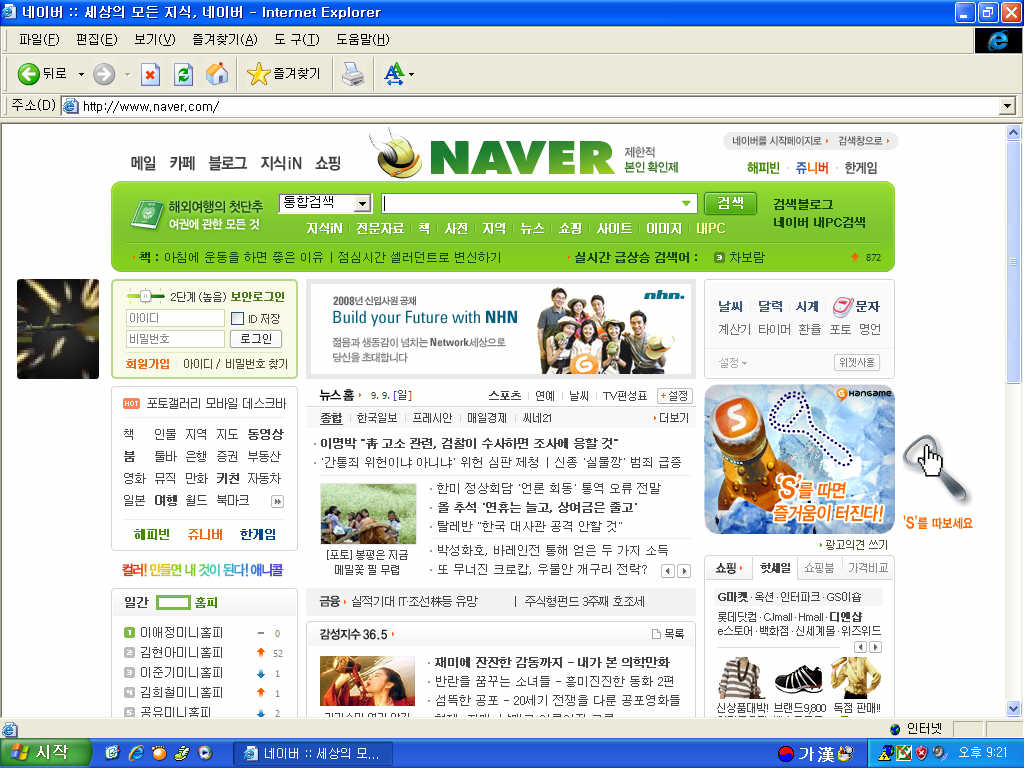Click the red shield tray icon
This screenshot has height=768, width=1024.
tap(921, 753)
